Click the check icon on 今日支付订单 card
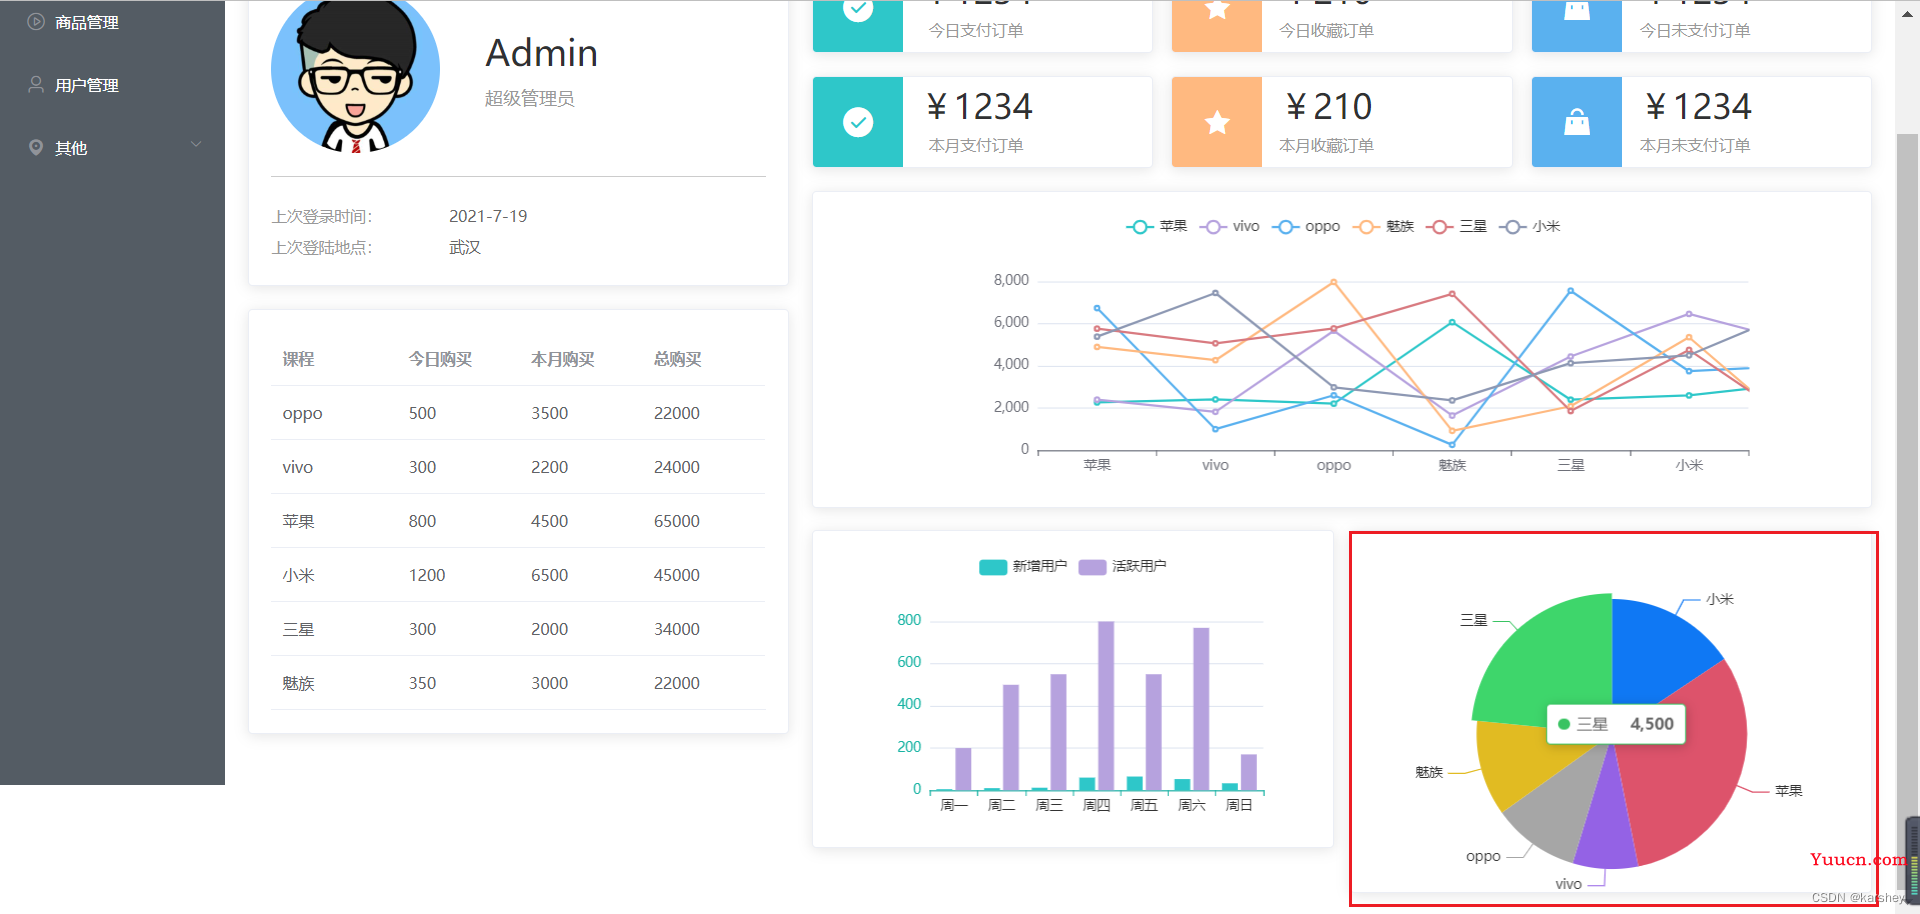Screen dimensions: 1920x914 pyautogui.click(x=858, y=10)
